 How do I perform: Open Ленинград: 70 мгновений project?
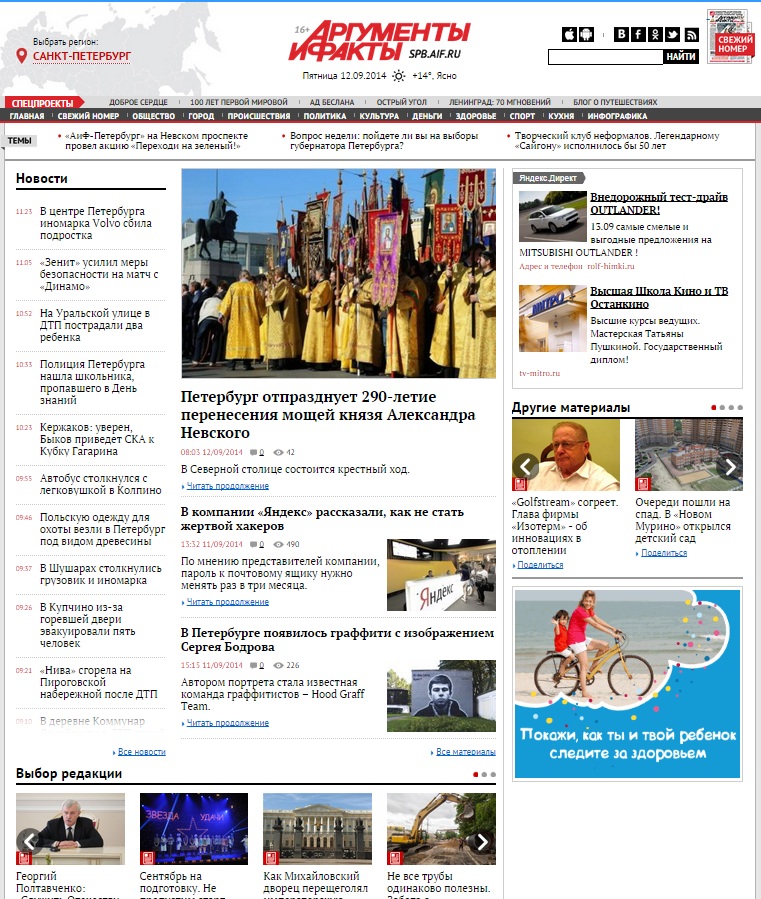[x=499, y=102]
